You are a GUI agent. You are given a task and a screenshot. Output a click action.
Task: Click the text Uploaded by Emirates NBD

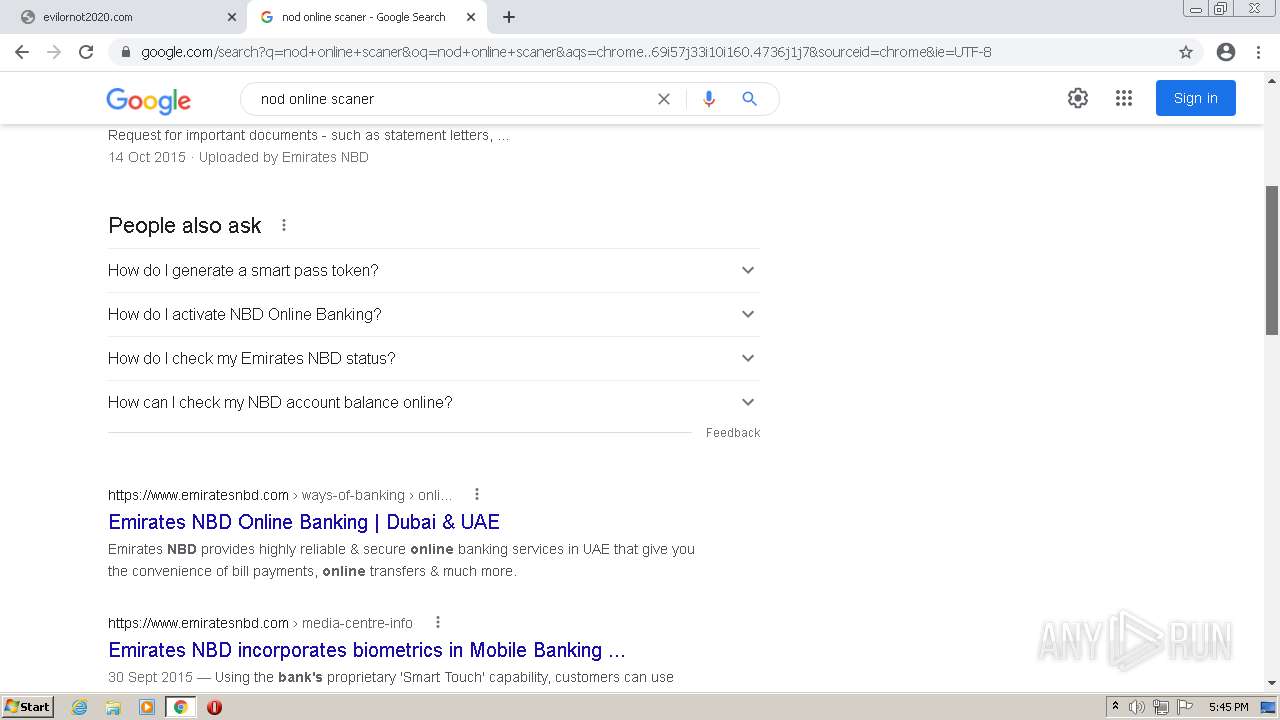coord(284,157)
